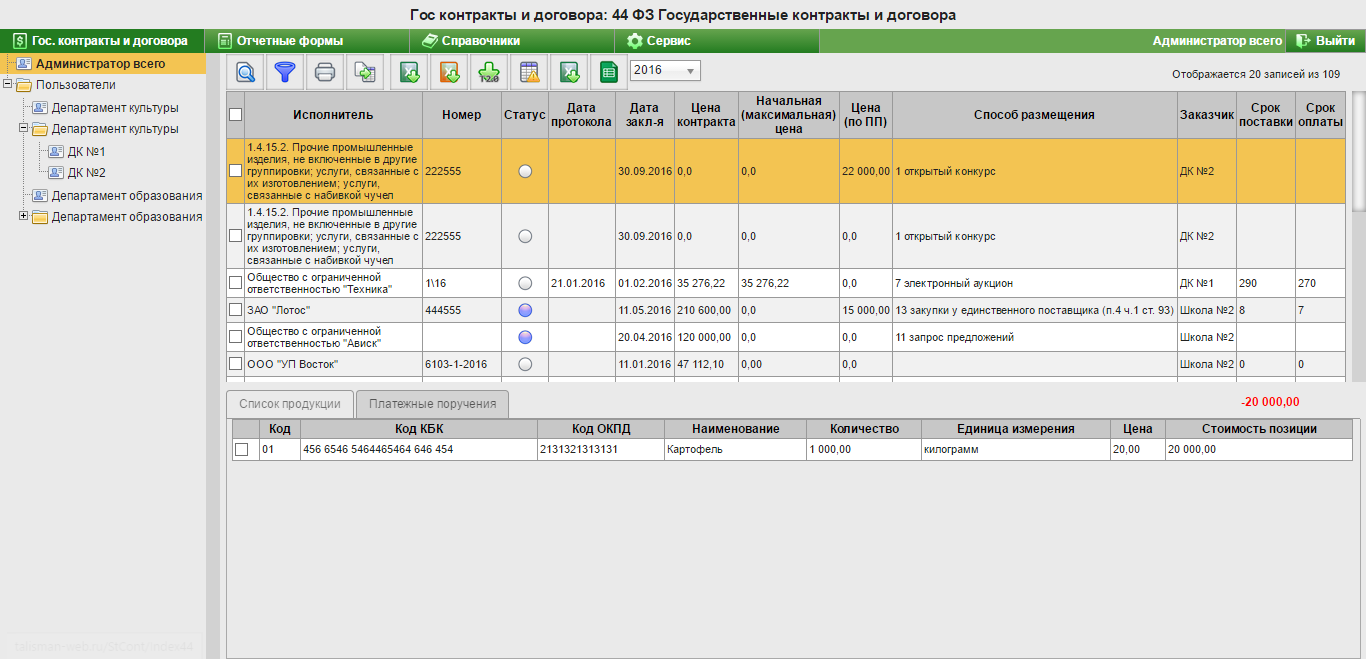The height and width of the screenshot is (659, 1366).
Task: Sort by the Исполнитель column header
Action: pos(333,115)
